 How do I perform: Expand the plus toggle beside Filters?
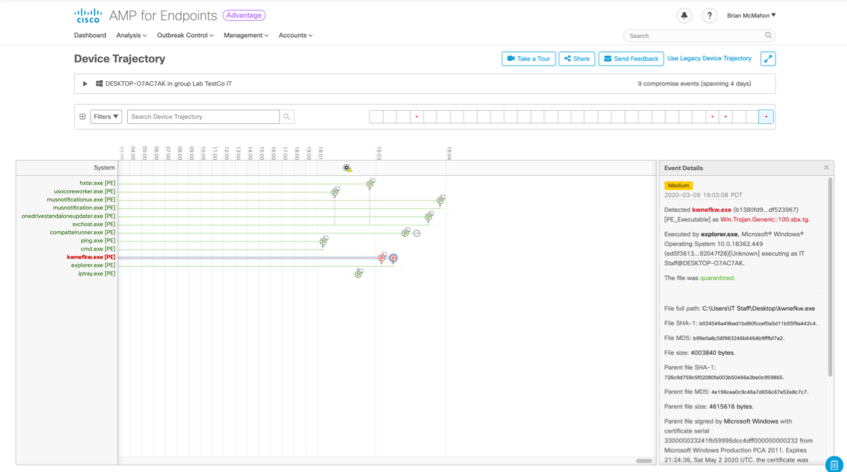(x=82, y=117)
